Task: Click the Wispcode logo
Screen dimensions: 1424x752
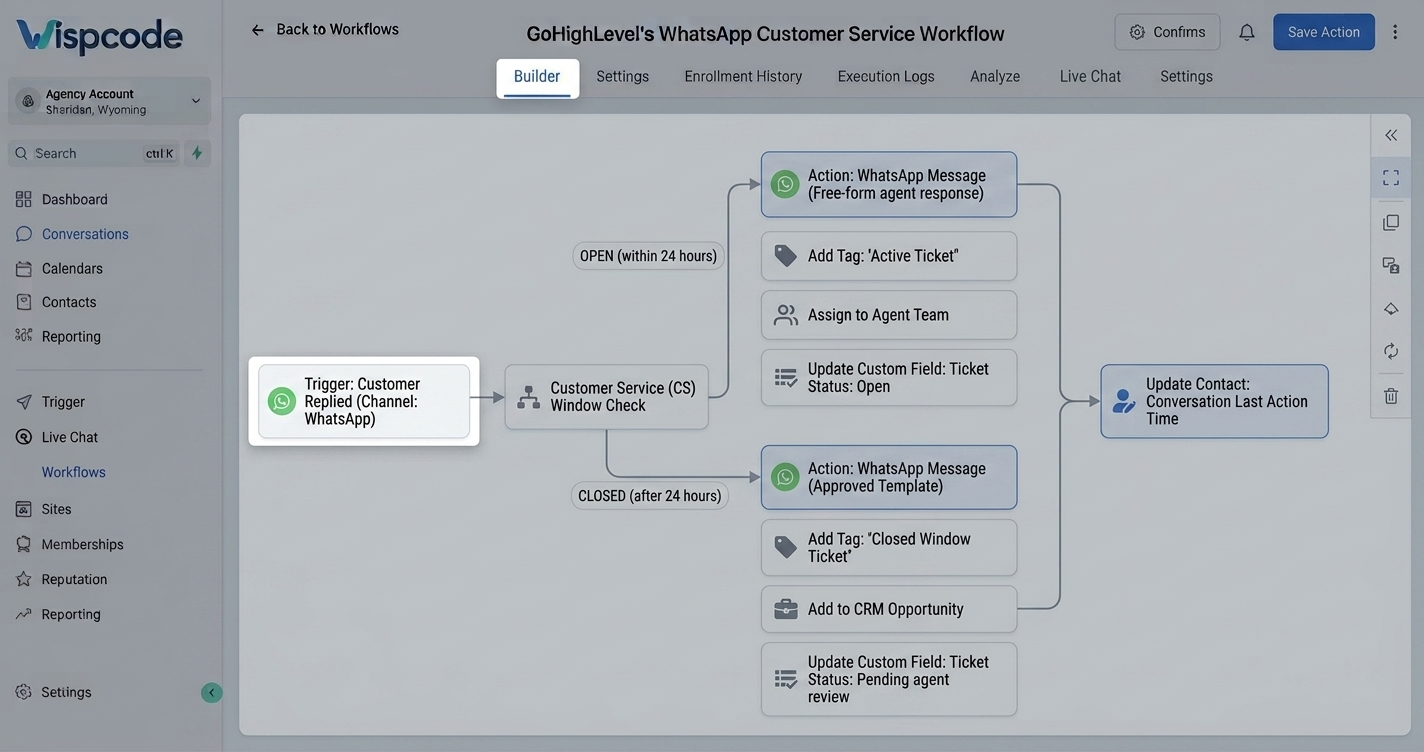Action: [x=99, y=36]
